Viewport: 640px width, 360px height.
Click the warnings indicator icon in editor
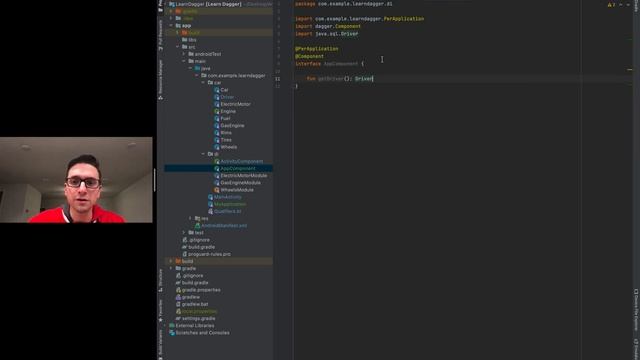pos(611,4)
